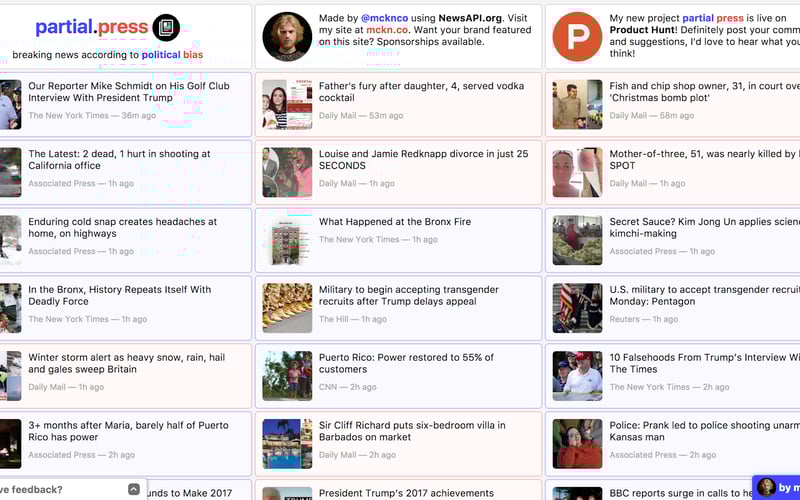This screenshot has width=800, height=500.
Task: Click the Puerto Rico CNN story thumbnail
Action: click(x=287, y=376)
